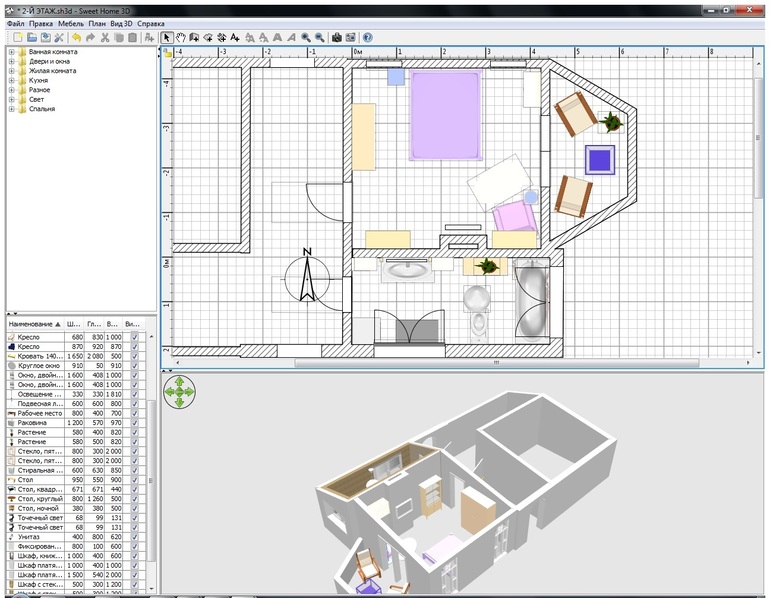The height and width of the screenshot is (598, 770).
Task: Select the create walls tool
Action: tap(194, 37)
